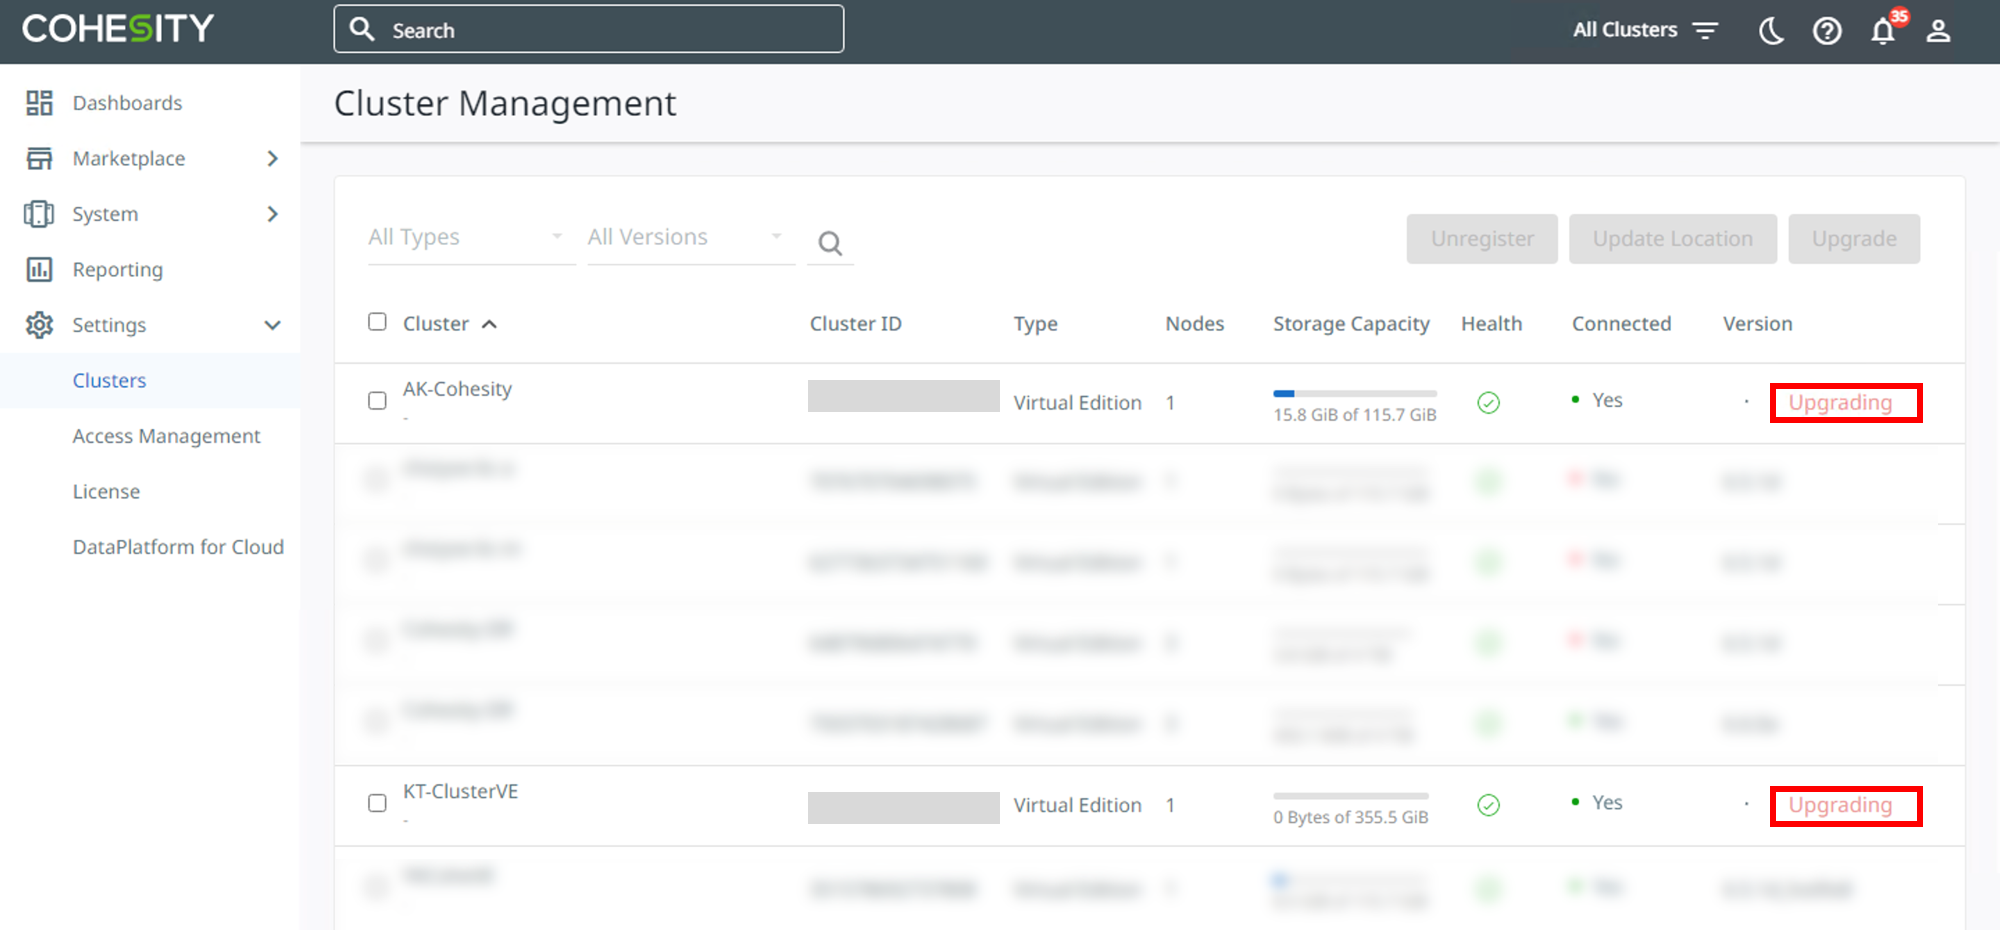Click the Connected column header
The width and height of the screenshot is (2000, 930).
[1621, 324]
